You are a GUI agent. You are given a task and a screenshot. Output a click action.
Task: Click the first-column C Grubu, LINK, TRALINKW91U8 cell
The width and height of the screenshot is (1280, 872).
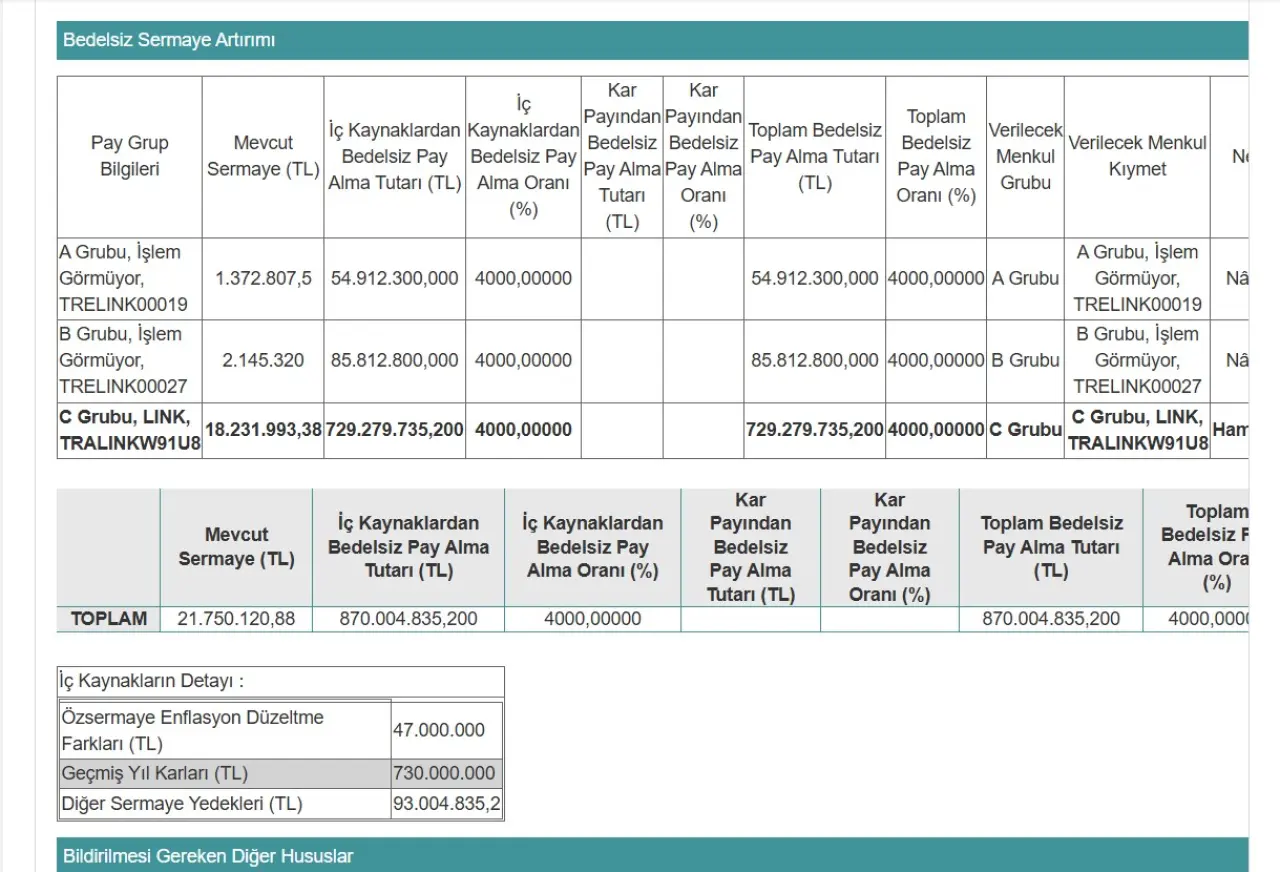pos(129,430)
